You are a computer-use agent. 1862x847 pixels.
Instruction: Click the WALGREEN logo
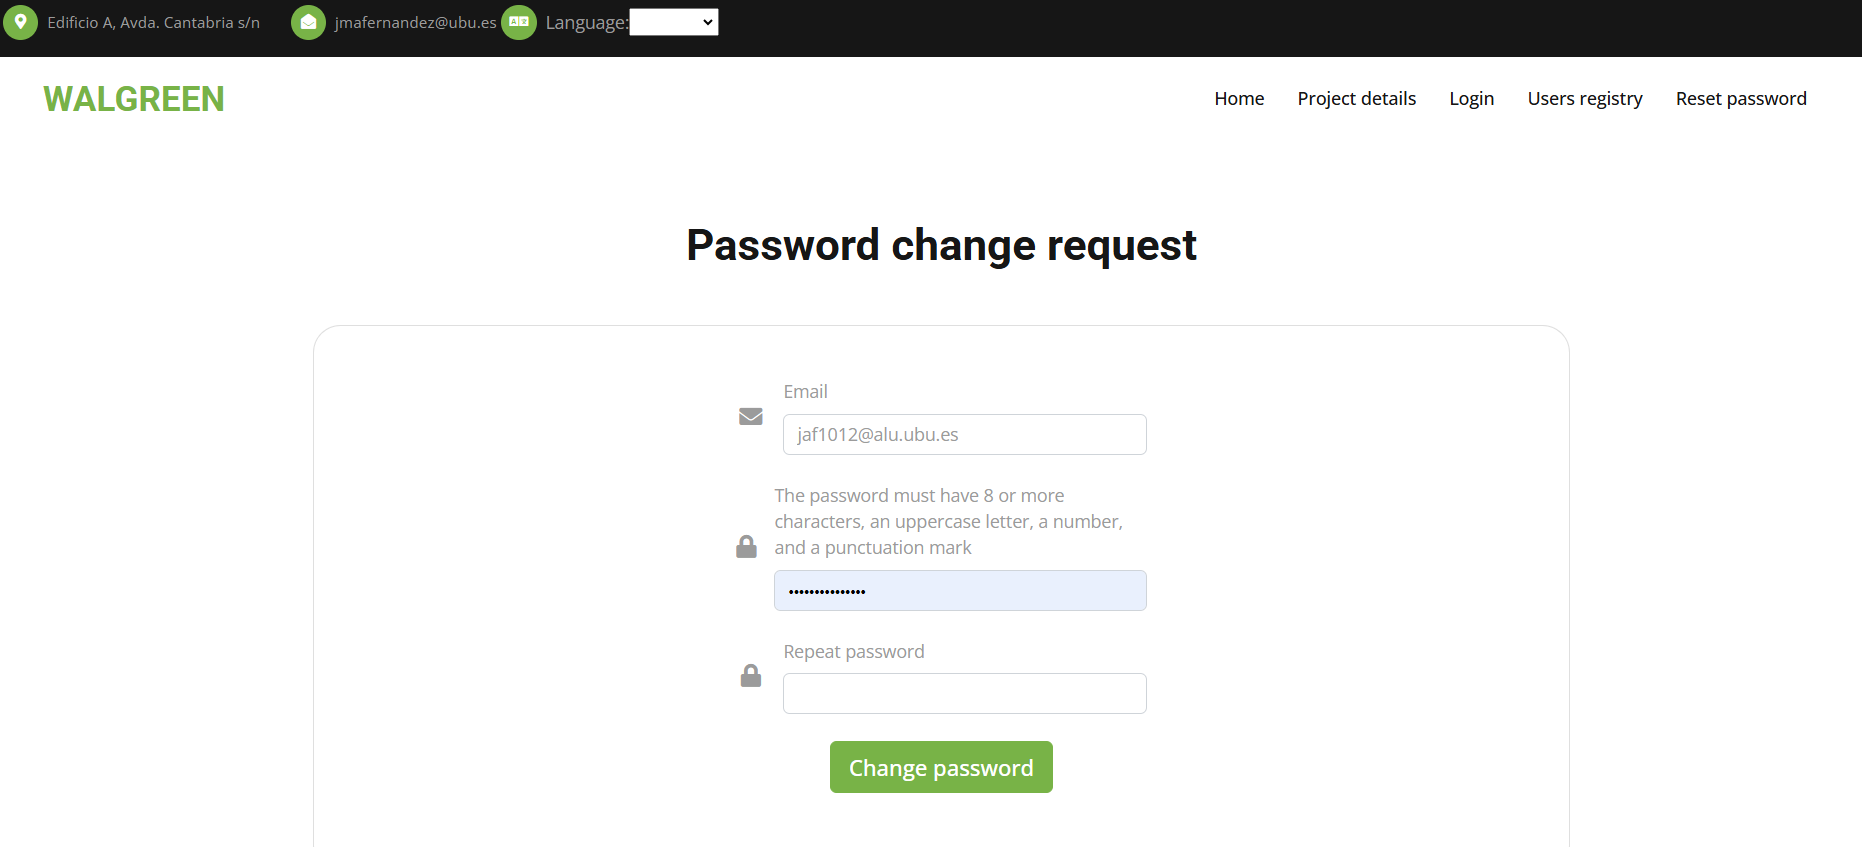(134, 99)
